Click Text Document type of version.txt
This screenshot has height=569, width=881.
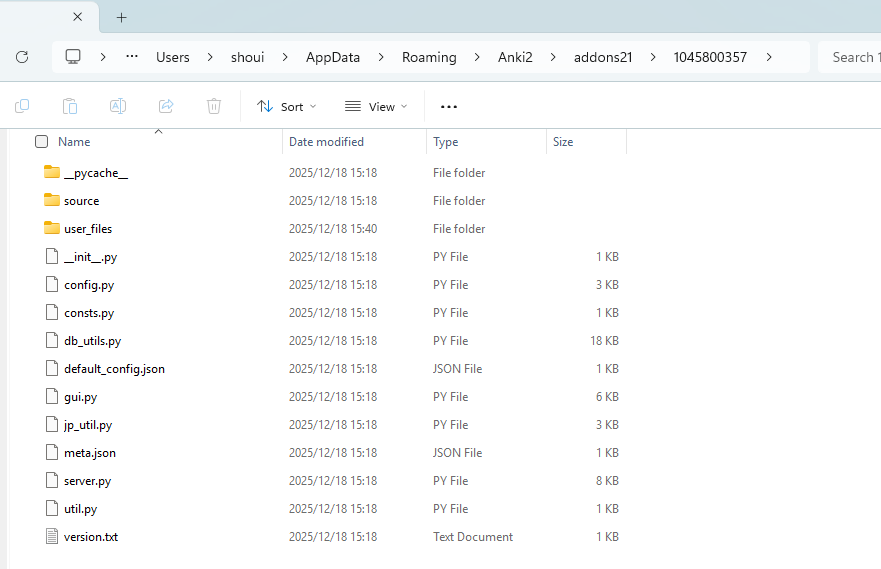tap(473, 537)
